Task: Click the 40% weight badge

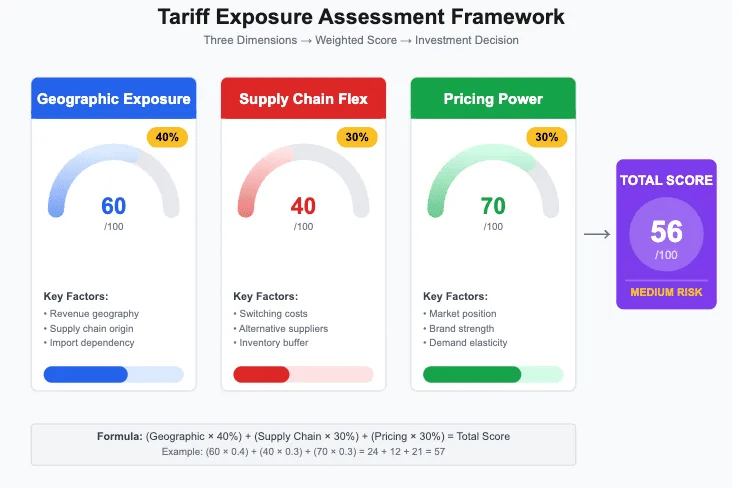Action: coord(167,137)
